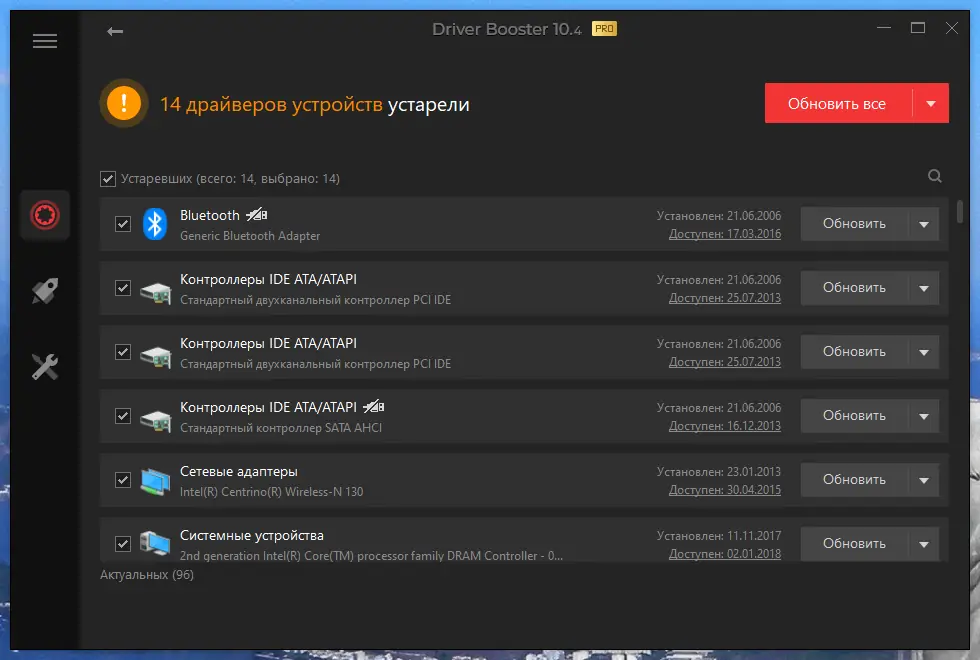This screenshot has height=660, width=980.
Task: Minimize the Driver Booster window
Action: coord(884,28)
